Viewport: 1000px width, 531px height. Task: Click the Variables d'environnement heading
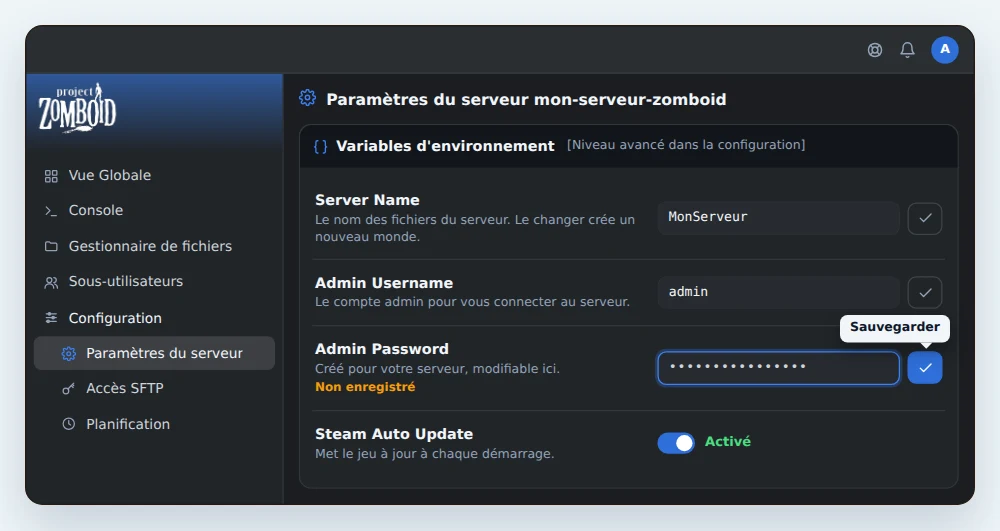(x=445, y=146)
